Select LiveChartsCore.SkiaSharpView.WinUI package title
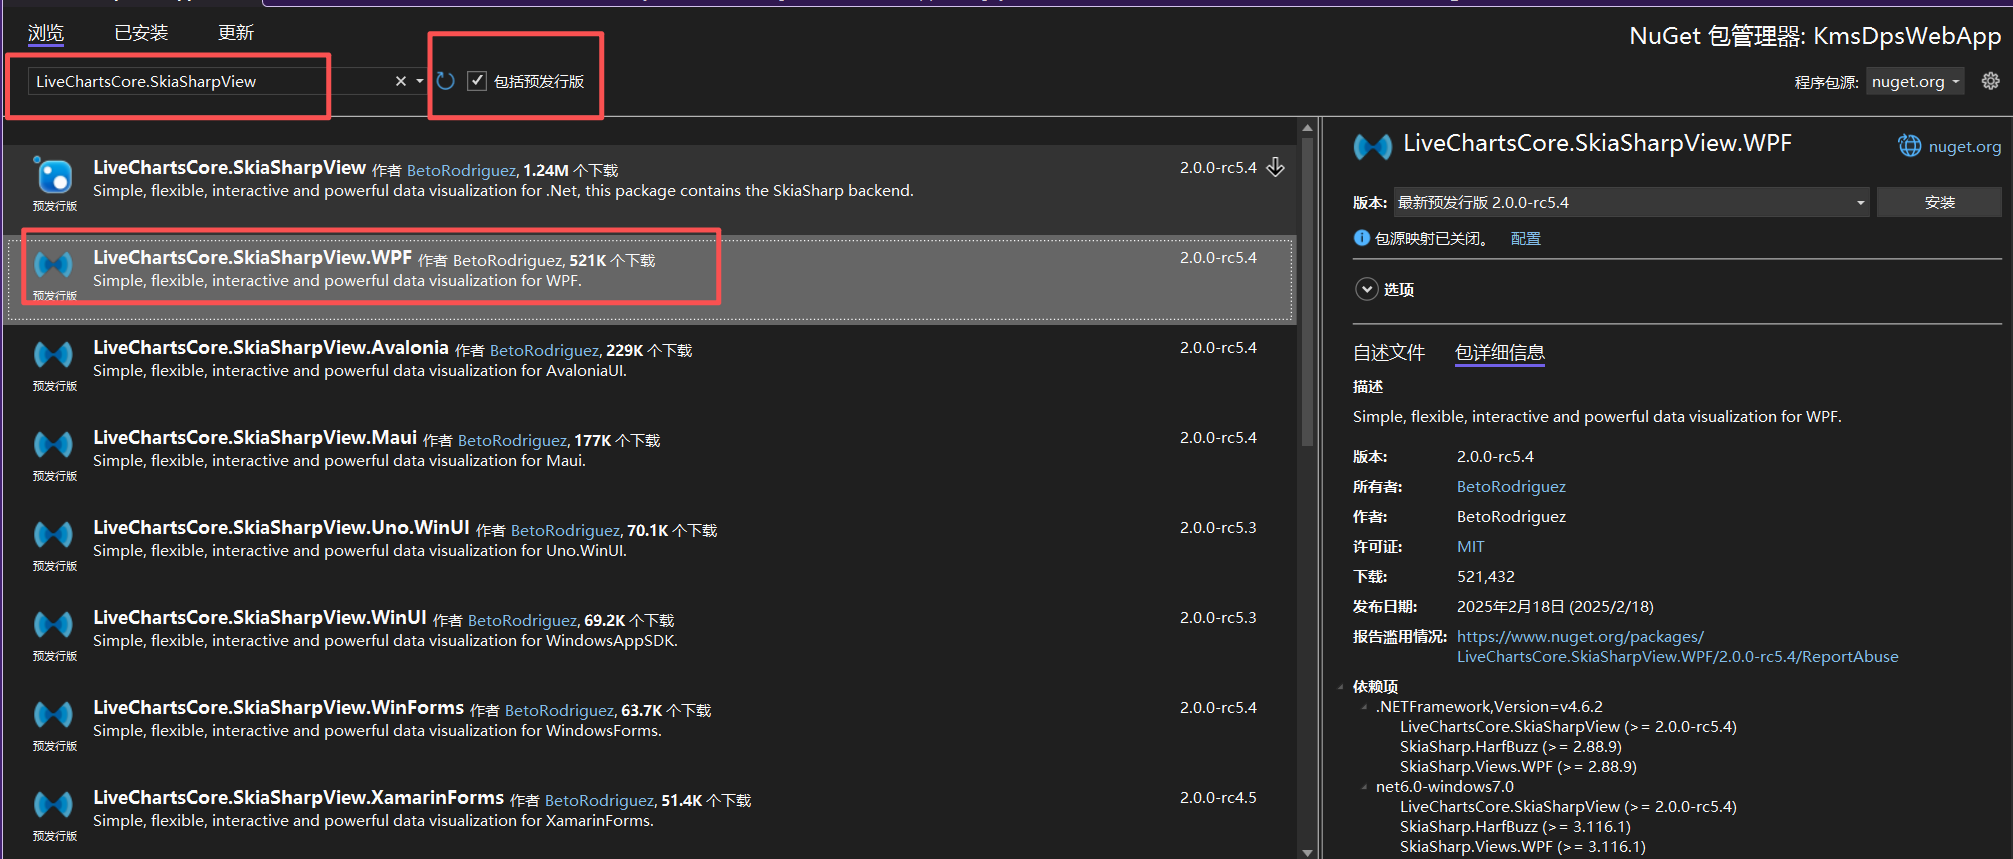 point(260,617)
